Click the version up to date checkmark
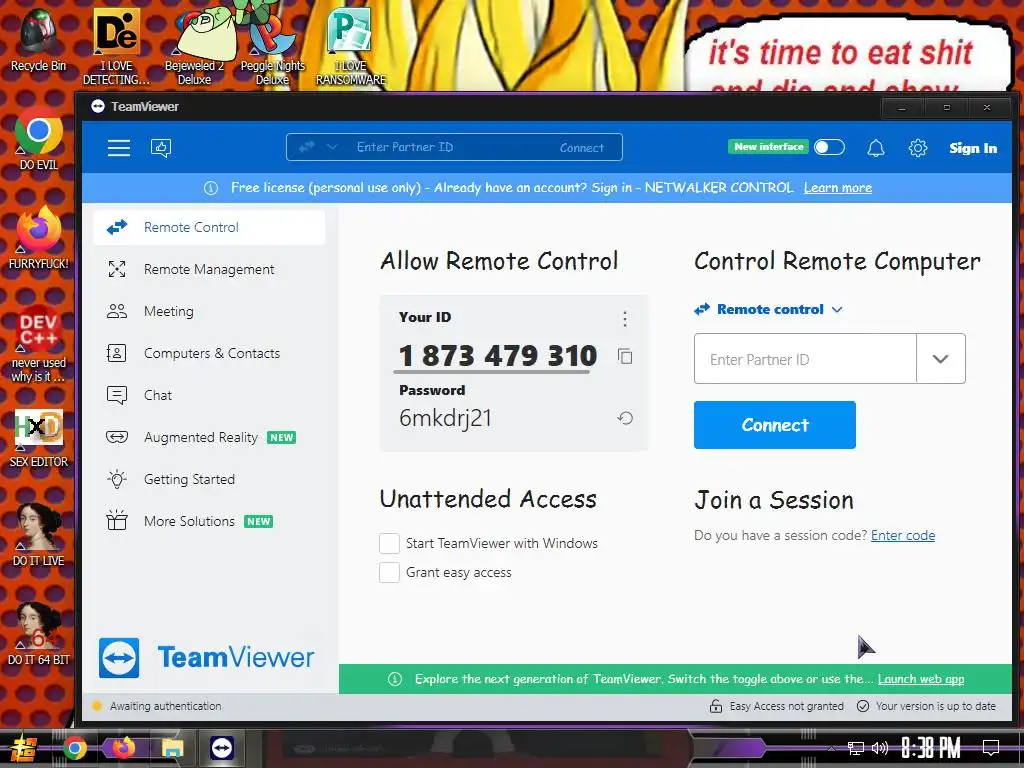 point(863,706)
